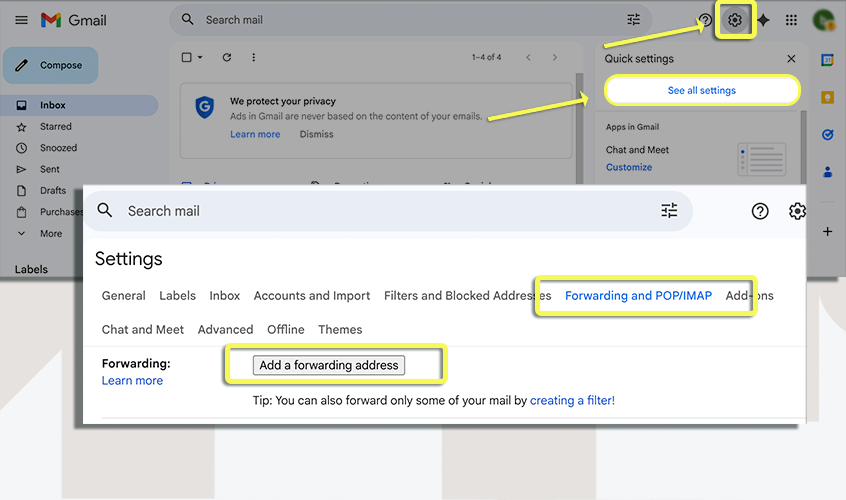Screen dimensions: 846x500
Task: Click the settings gear icon
Action: [735, 20]
